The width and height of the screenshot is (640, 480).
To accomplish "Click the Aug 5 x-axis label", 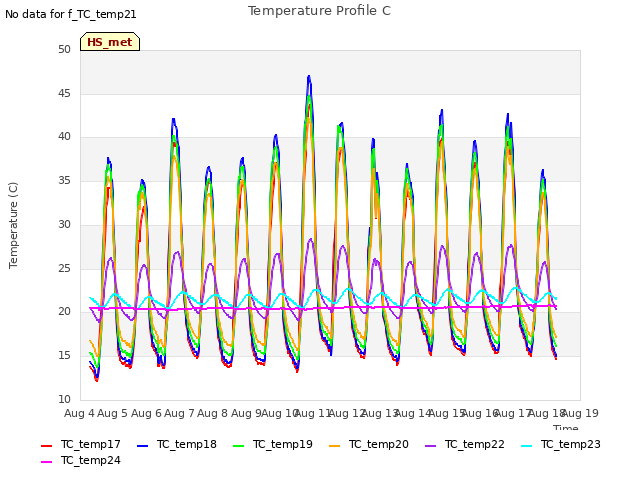I will coord(113,413).
